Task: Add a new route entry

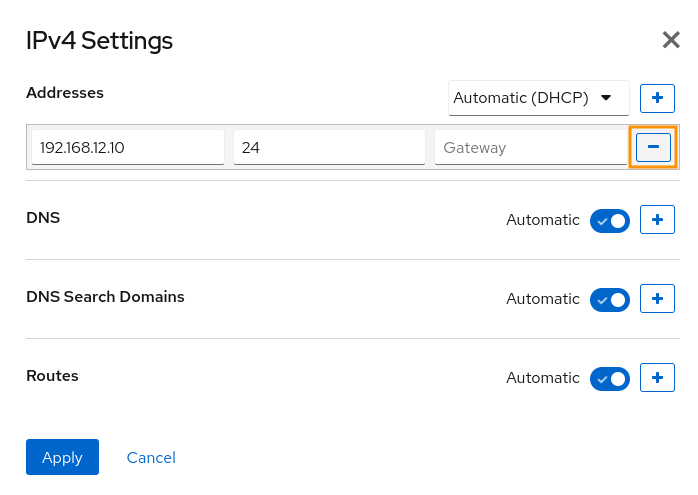Action: click(657, 377)
